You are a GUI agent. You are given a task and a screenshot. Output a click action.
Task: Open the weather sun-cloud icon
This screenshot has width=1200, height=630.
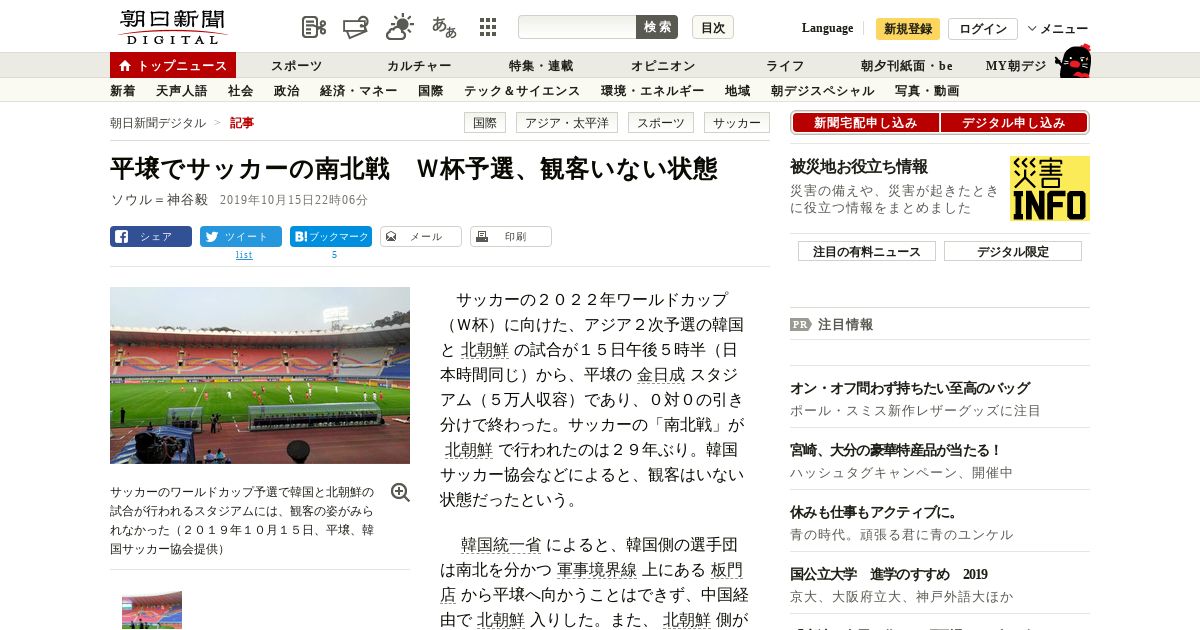tap(400, 27)
